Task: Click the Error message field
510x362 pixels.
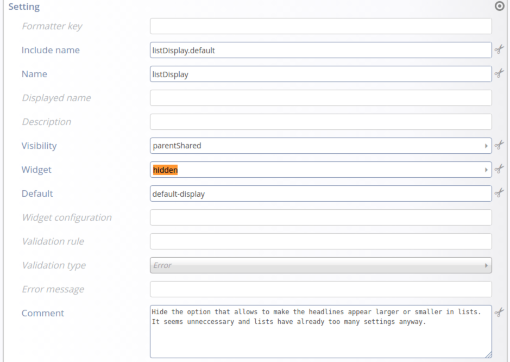Action: click(321, 289)
